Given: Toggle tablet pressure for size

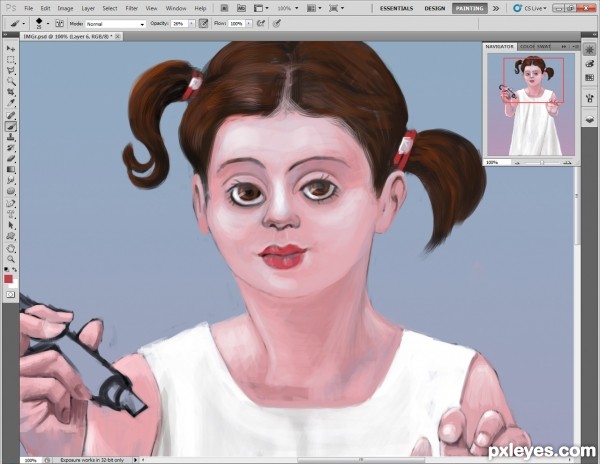Looking at the screenshot, I should (277, 23).
